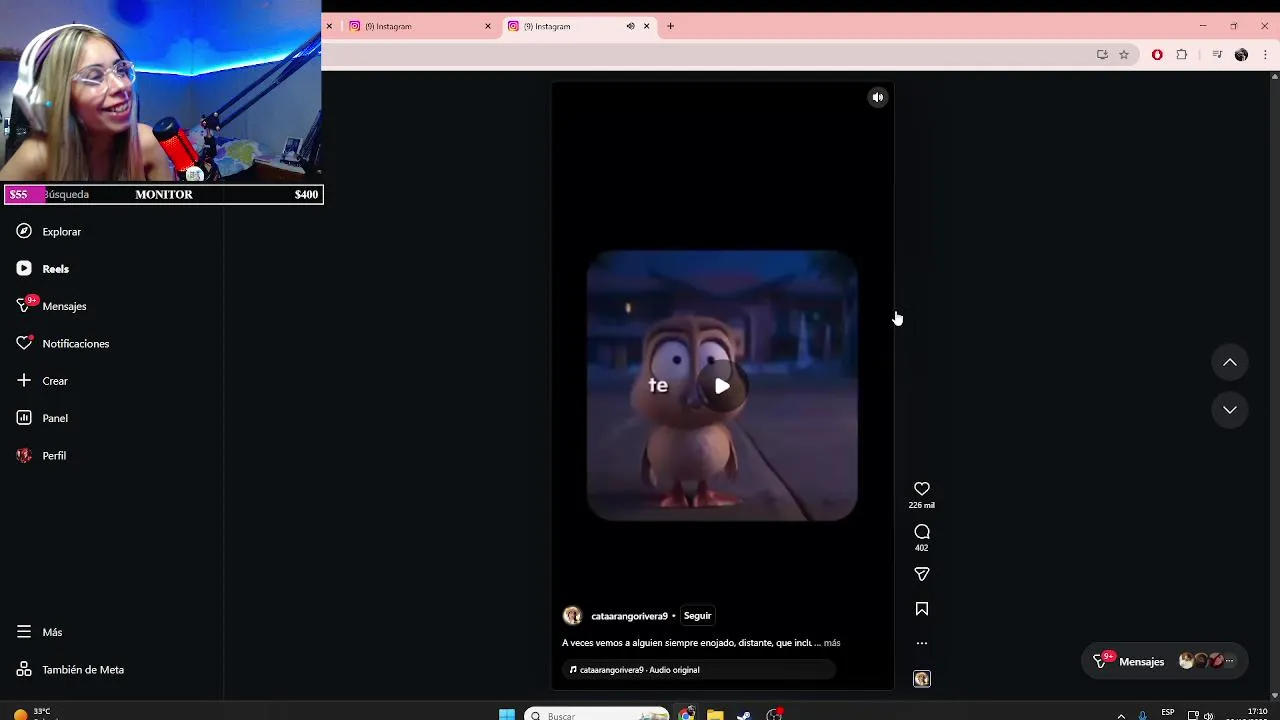Open Notificaciones in the sidebar

[x=75, y=344]
